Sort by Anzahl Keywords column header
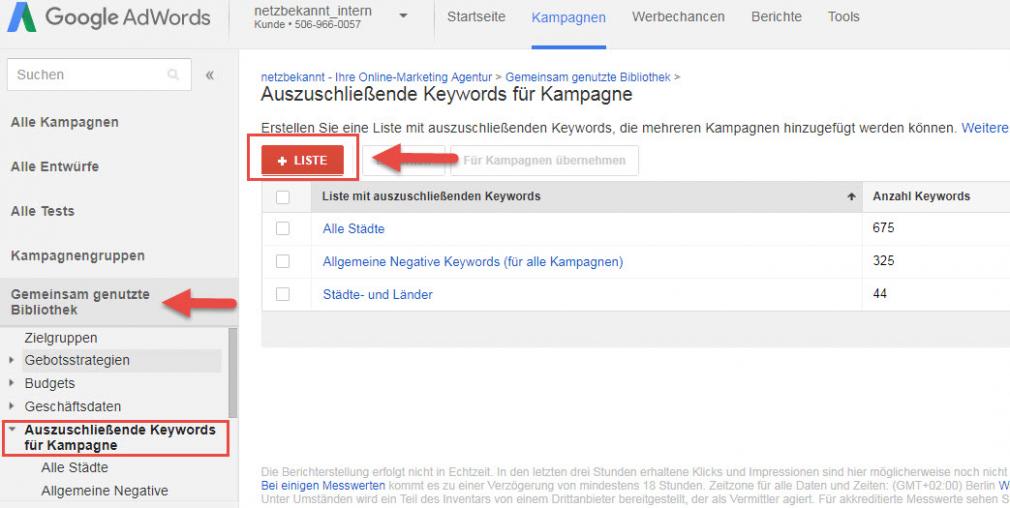1010x508 pixels. (921, 196)
